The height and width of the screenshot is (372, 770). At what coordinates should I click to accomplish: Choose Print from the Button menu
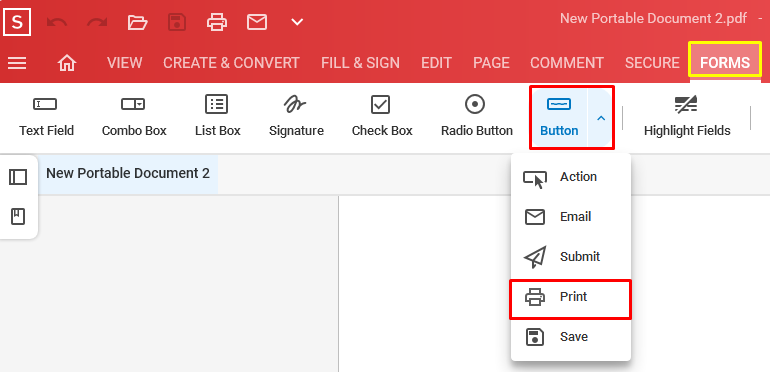(571, 297)
